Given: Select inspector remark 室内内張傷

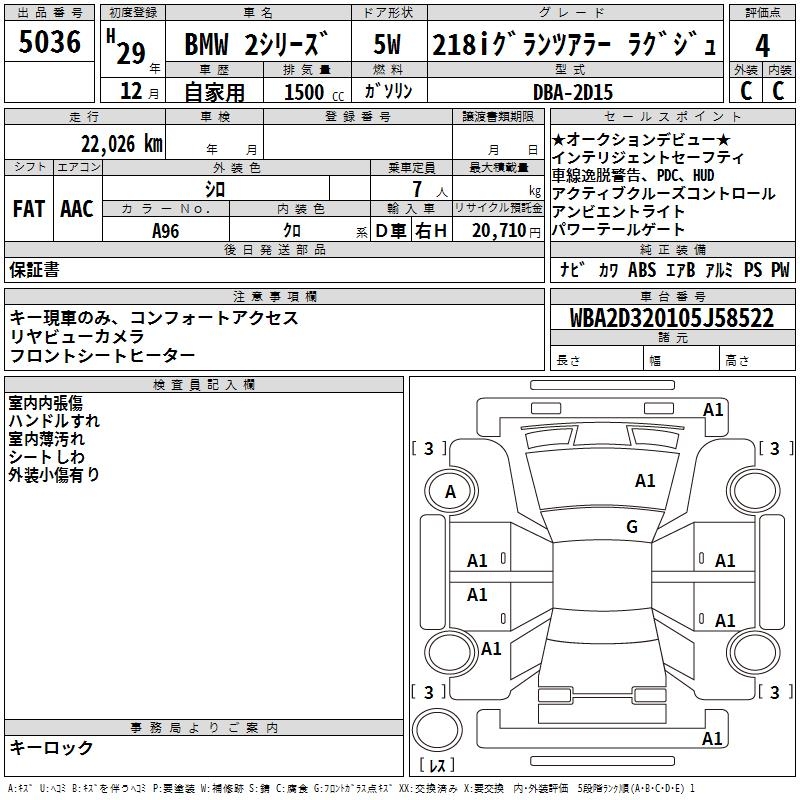Looking at the screenshot, I should (x=45, y=403).
